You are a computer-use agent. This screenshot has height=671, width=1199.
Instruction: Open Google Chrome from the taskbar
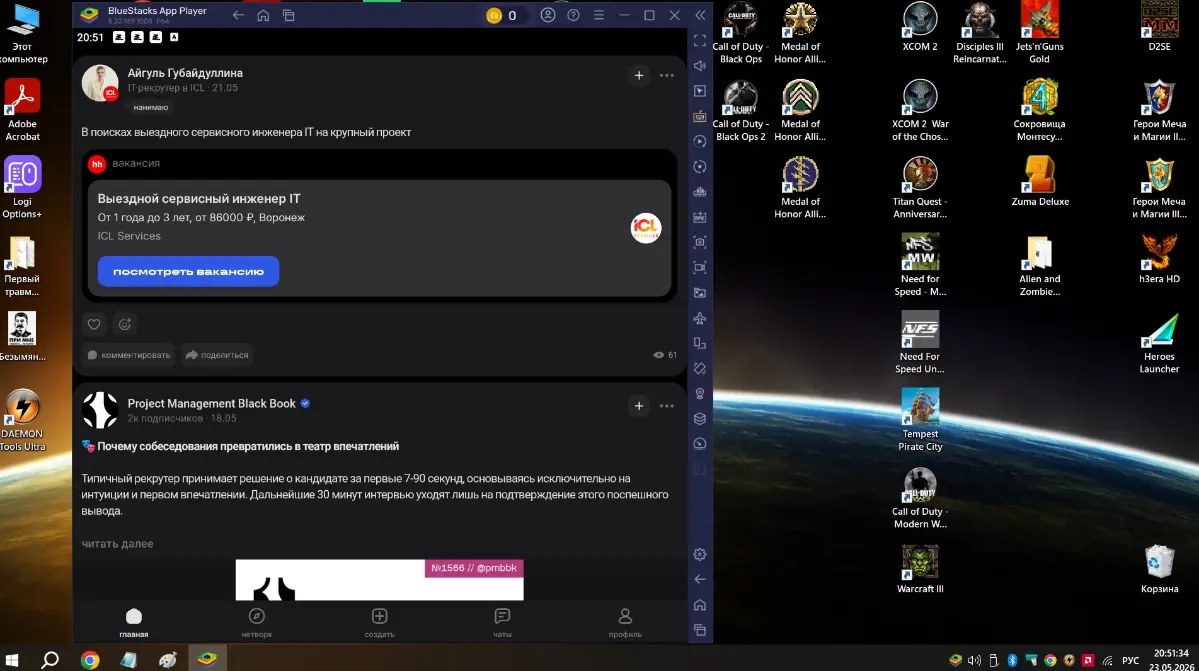90,659
